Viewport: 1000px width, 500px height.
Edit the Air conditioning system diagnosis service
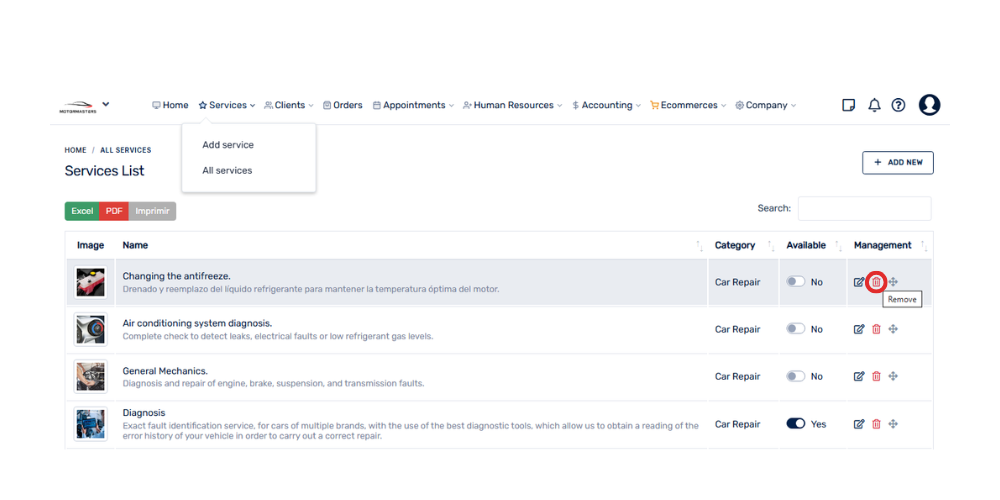(x=859, y=329)
